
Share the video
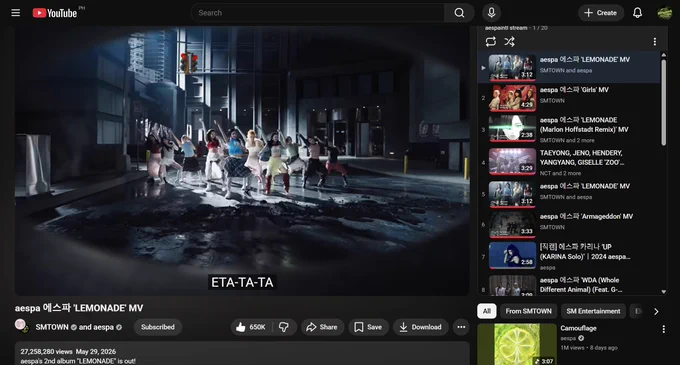pos(322,327)
